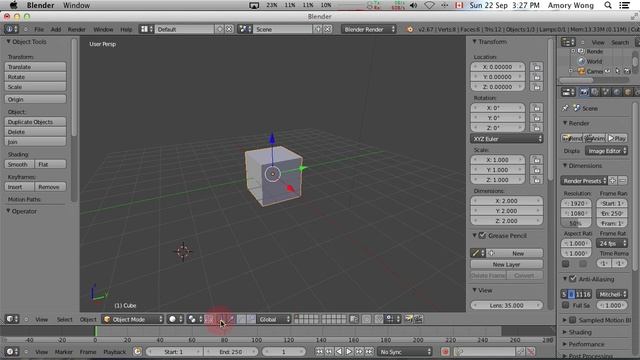Open the Marker menu in timeline
The width and height of the screenshot is (640, 360).
pyautogui.click(x=63, y=351)
